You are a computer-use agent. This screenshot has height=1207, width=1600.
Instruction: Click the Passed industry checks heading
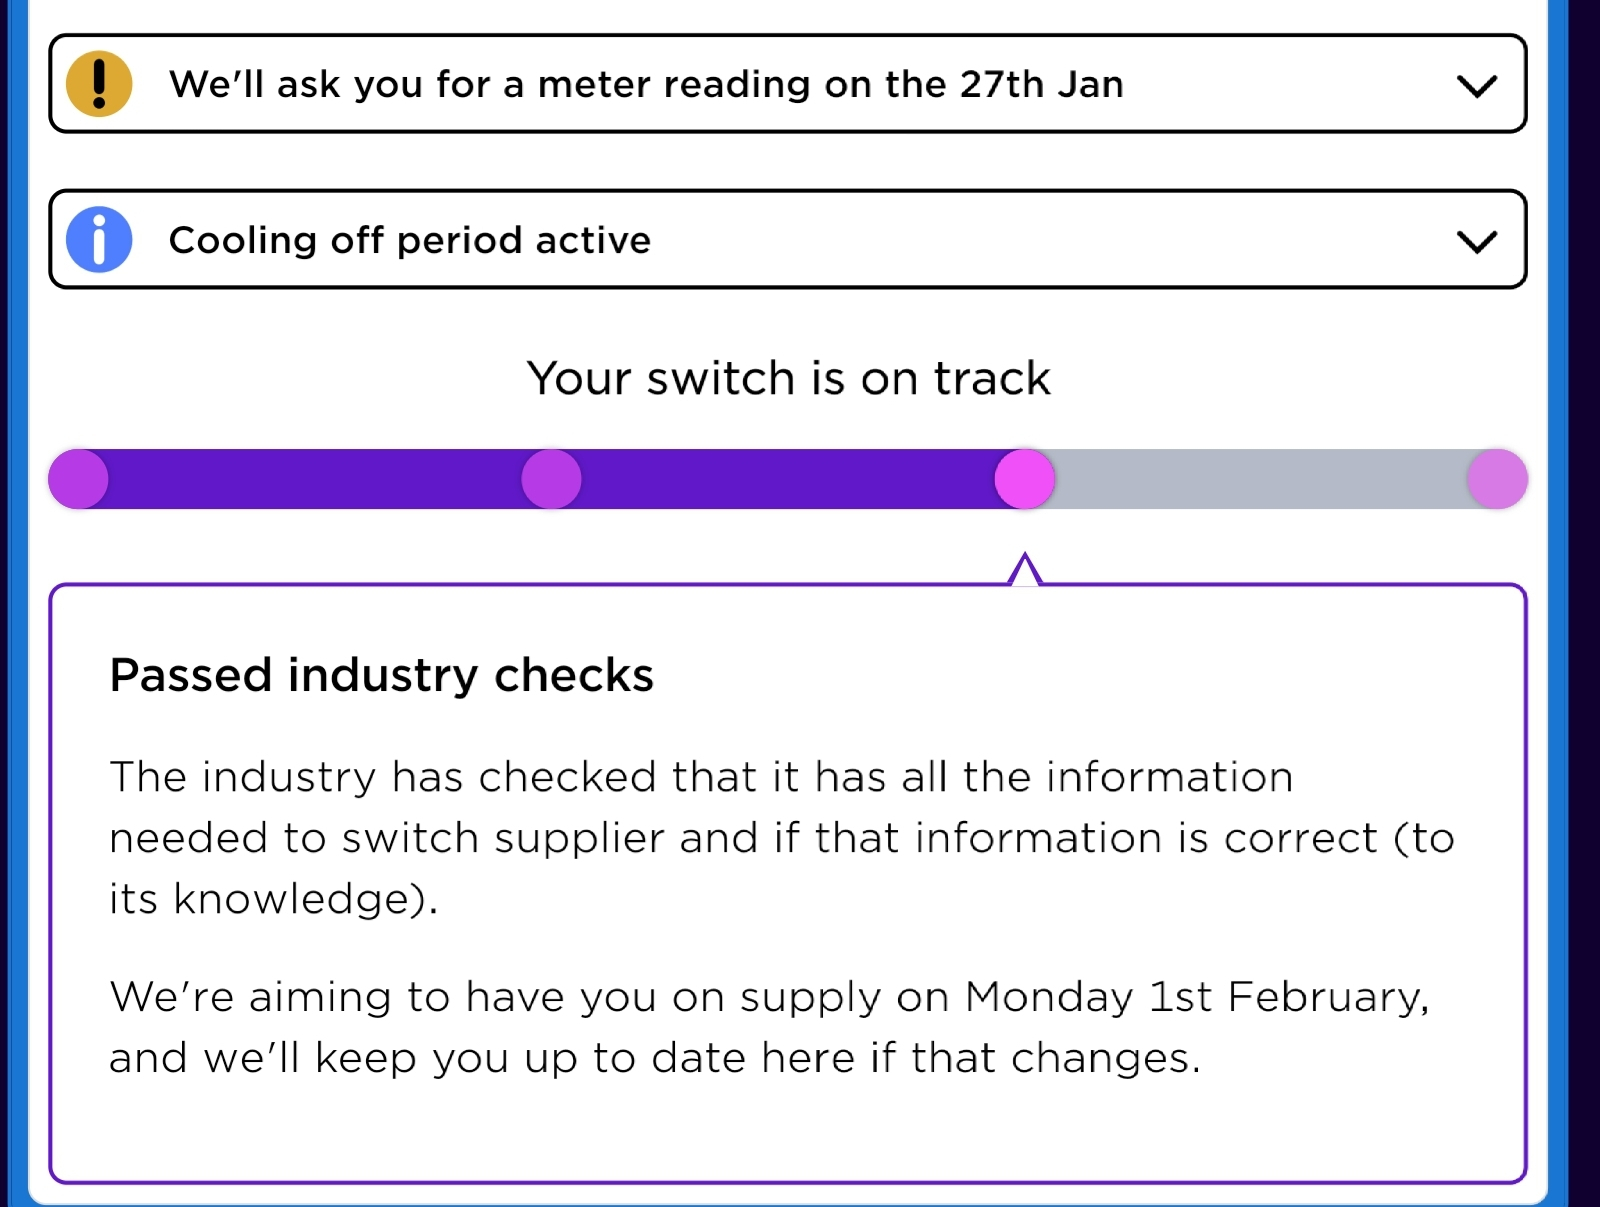[381, 675]
